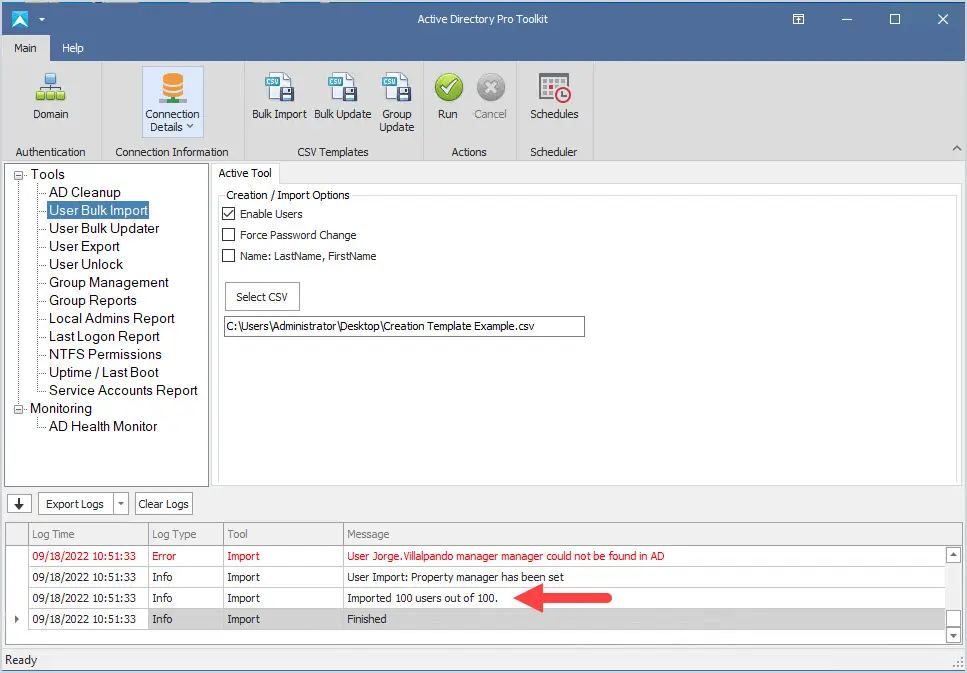Check Name: LastName, FirstName option
This screenshot has height=673, width=967.
point(229,256)
